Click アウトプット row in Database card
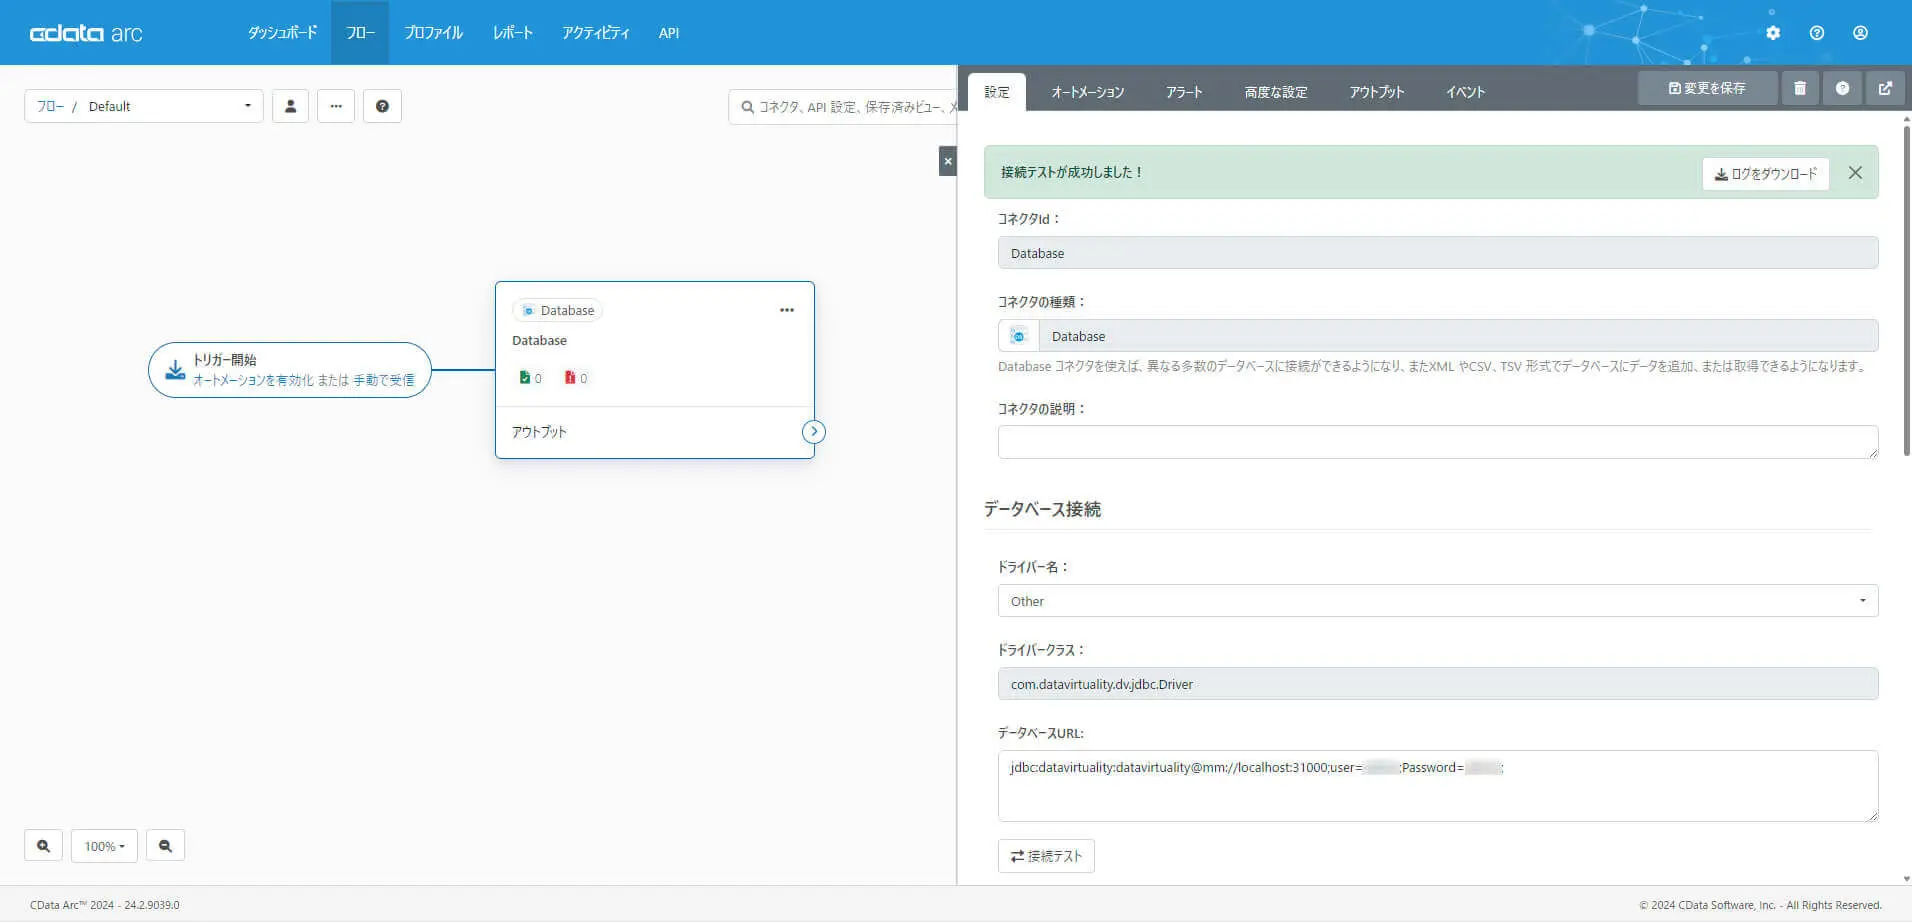 tap(655, 432)
